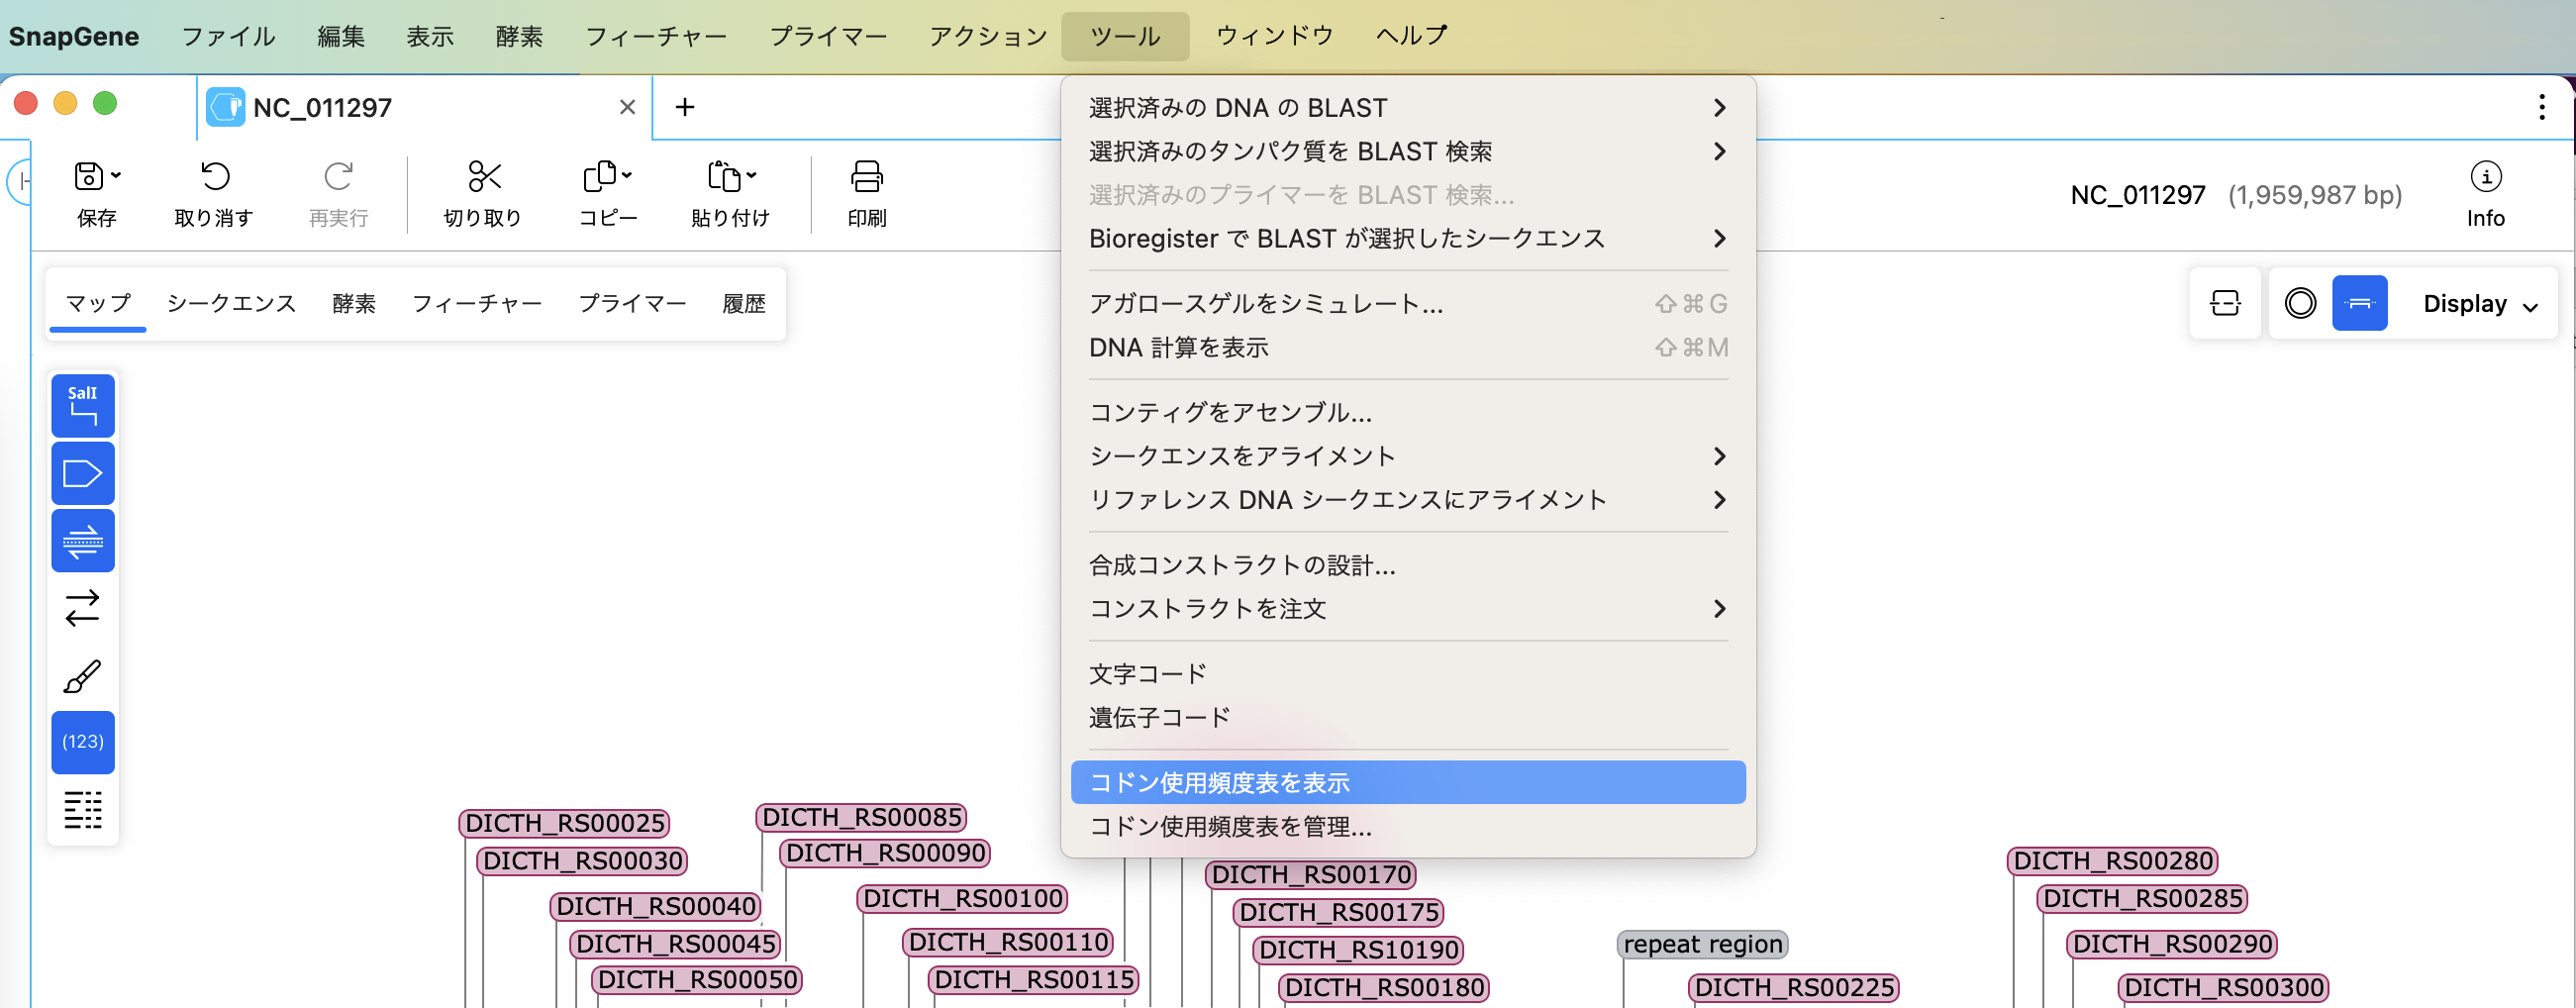The image size is (2576, 1008).
Task: Open the feature color brush tool
Action: (x=82, y=674)
